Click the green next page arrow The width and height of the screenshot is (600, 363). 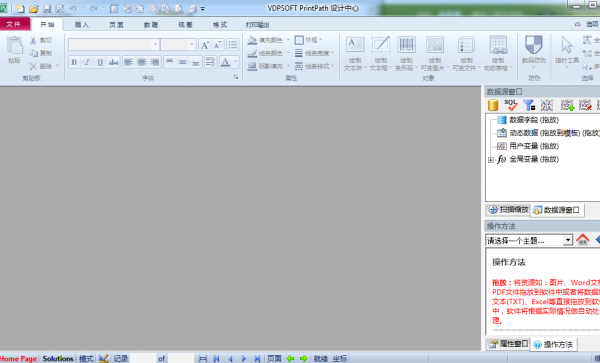tap(304, 358)
